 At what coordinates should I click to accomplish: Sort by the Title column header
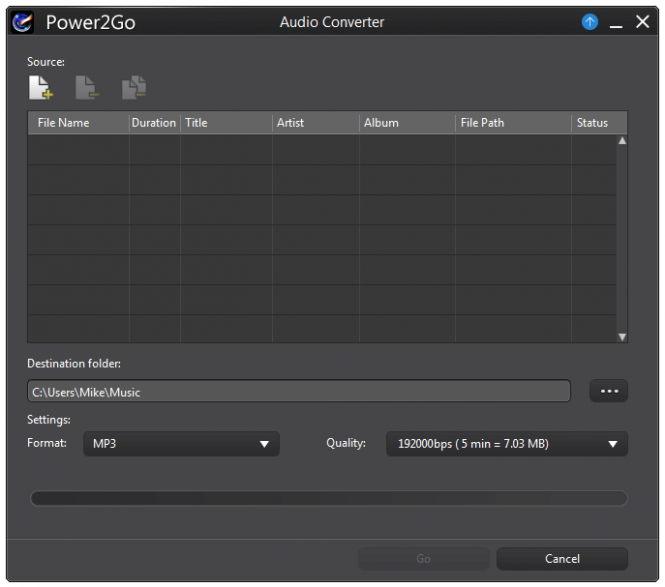coord(226,123)
